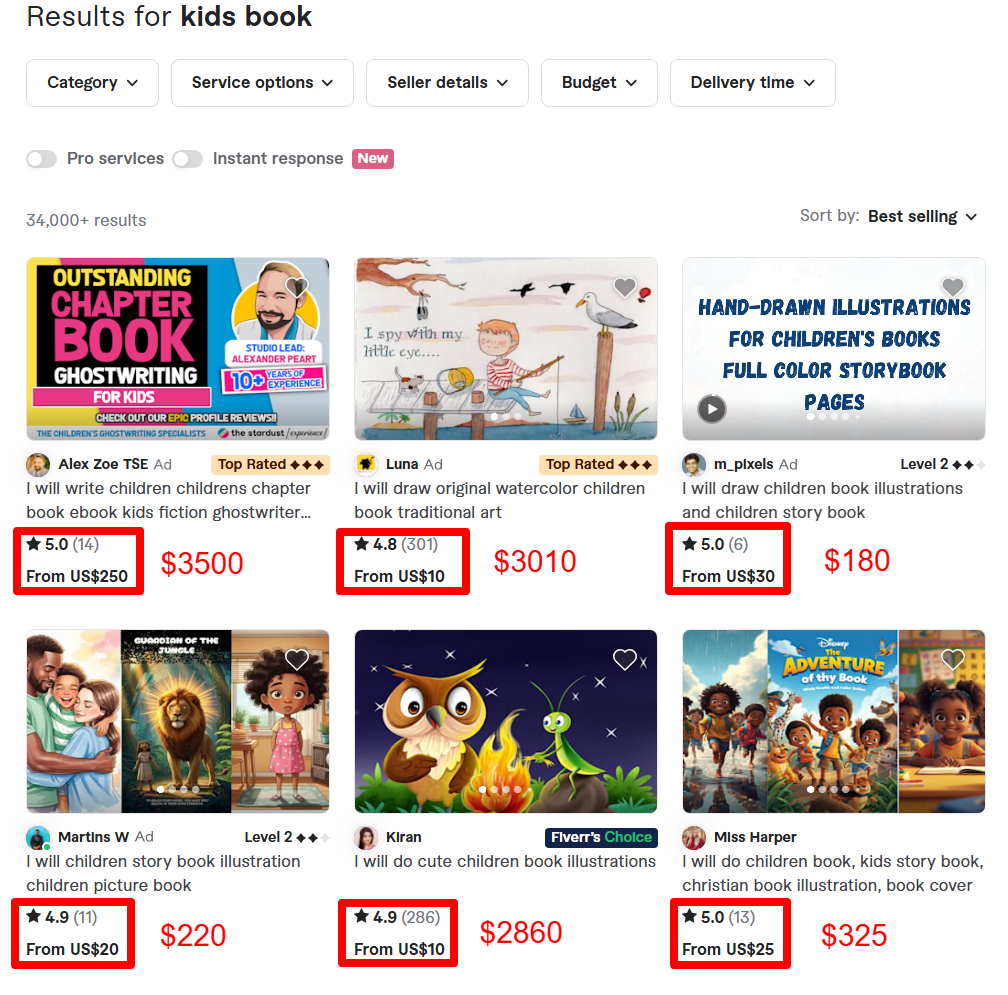Change Sort by Best selling option
The height and width of the screenshot is (995, 1008).
[922, 216]
